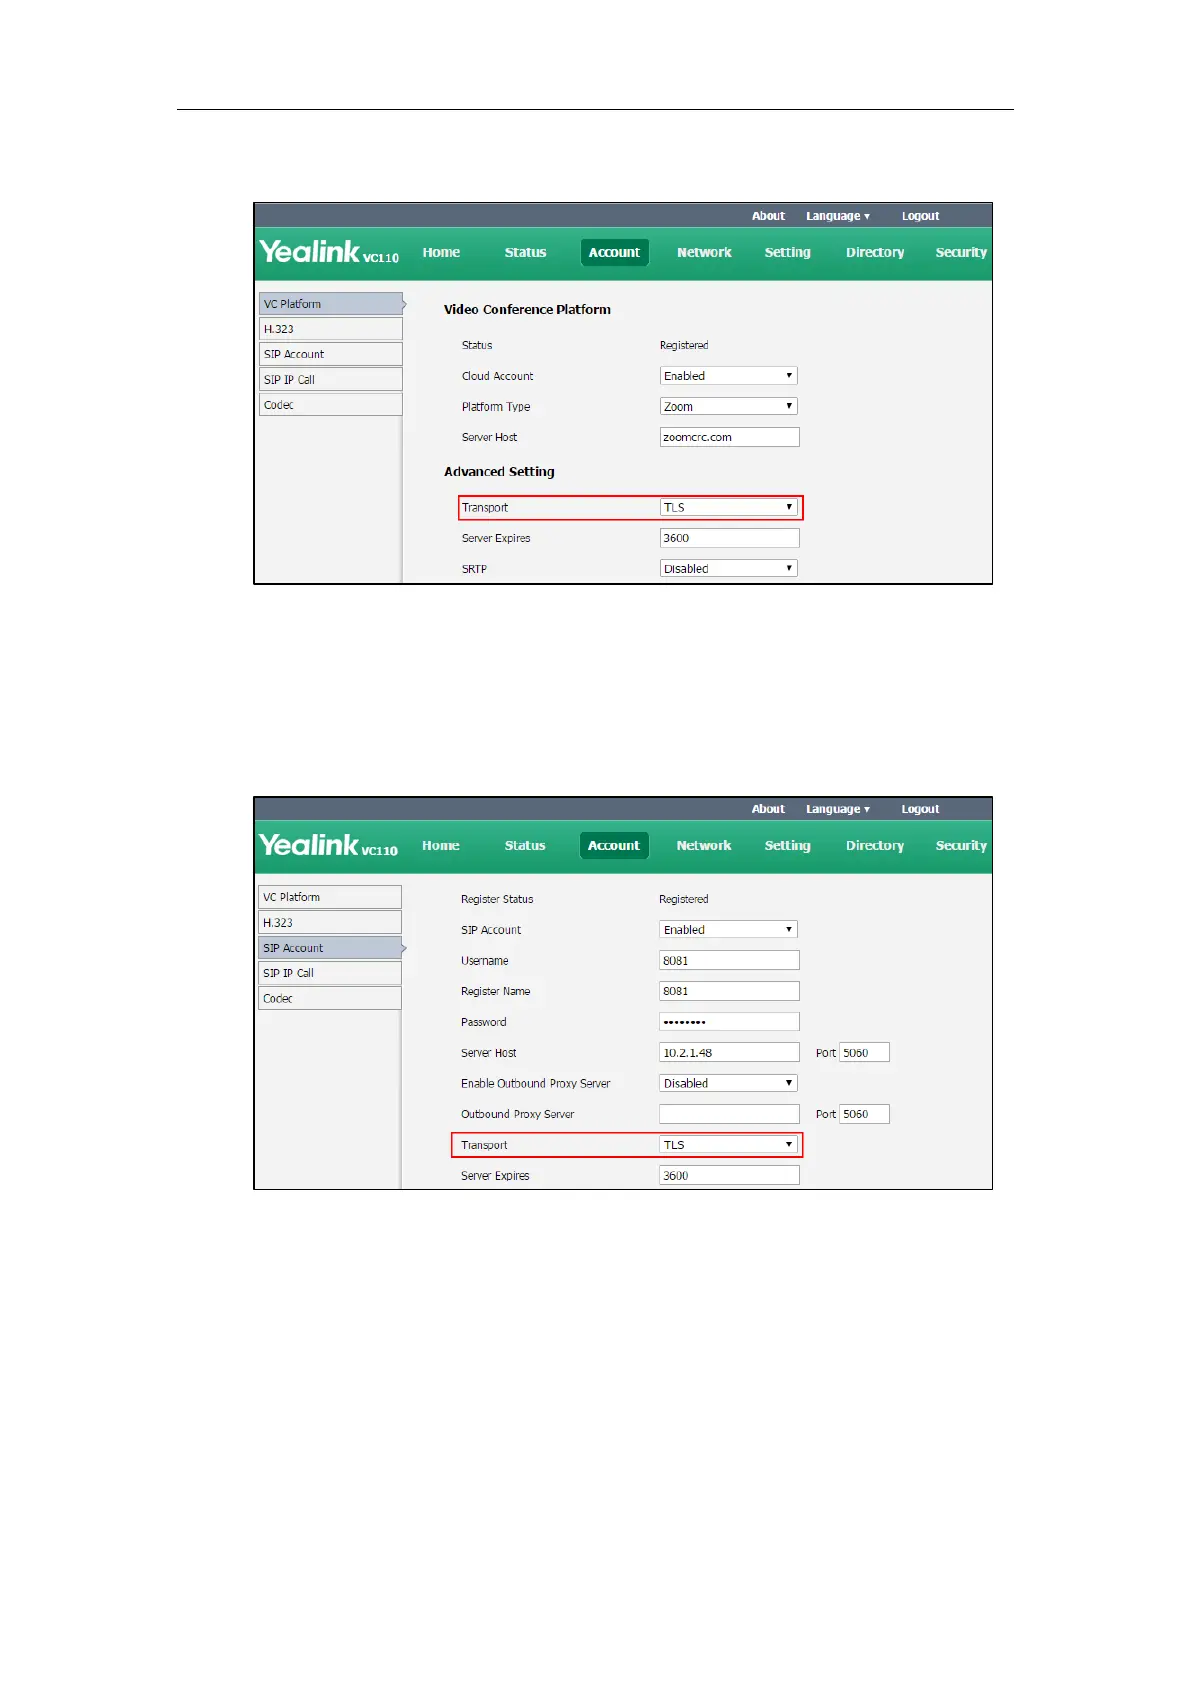Screen dimensions: 1191x1684
Task: Click Home tab in bottom screenshot
Action: point(441,845)
